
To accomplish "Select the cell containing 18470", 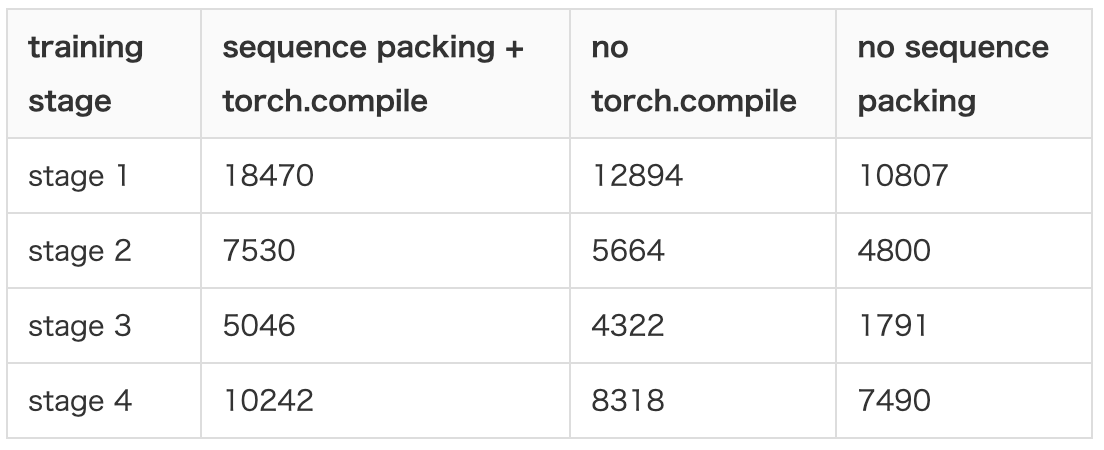I will point(268,176).
